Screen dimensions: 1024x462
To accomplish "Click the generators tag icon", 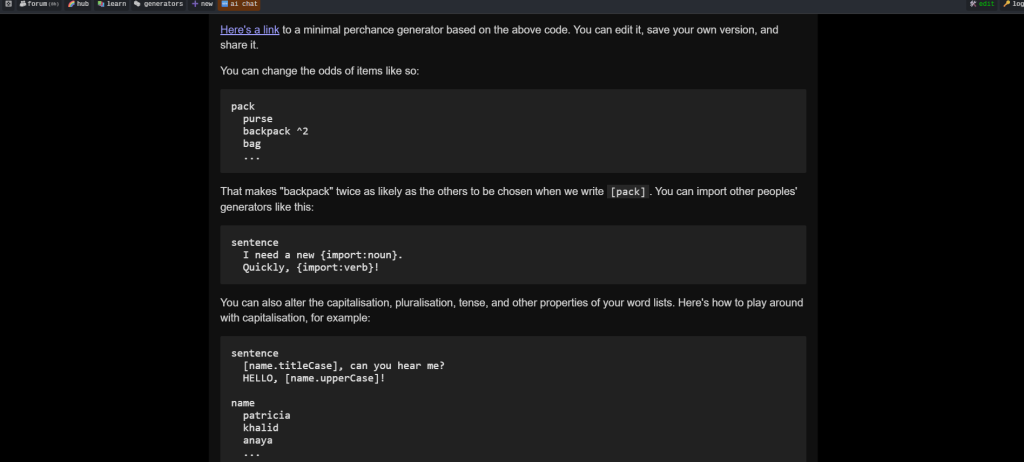I will coord(137,4).
